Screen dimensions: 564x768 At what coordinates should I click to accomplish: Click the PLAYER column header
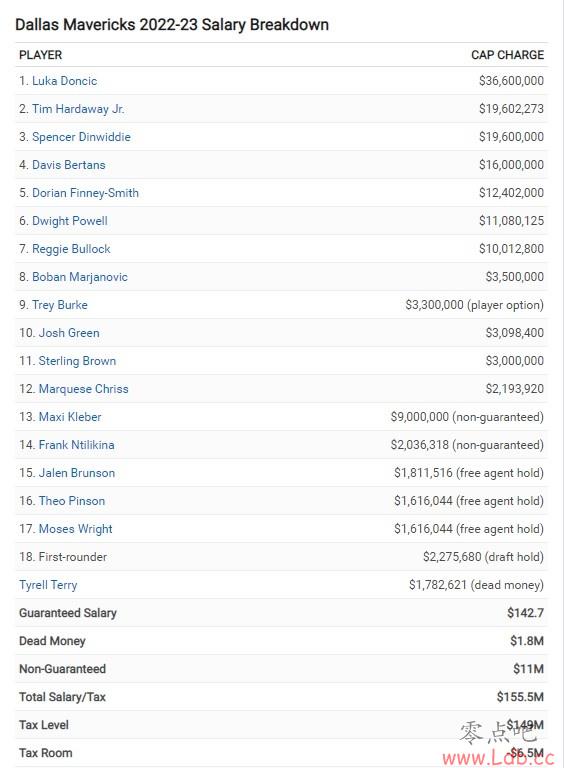coord(41,55)
